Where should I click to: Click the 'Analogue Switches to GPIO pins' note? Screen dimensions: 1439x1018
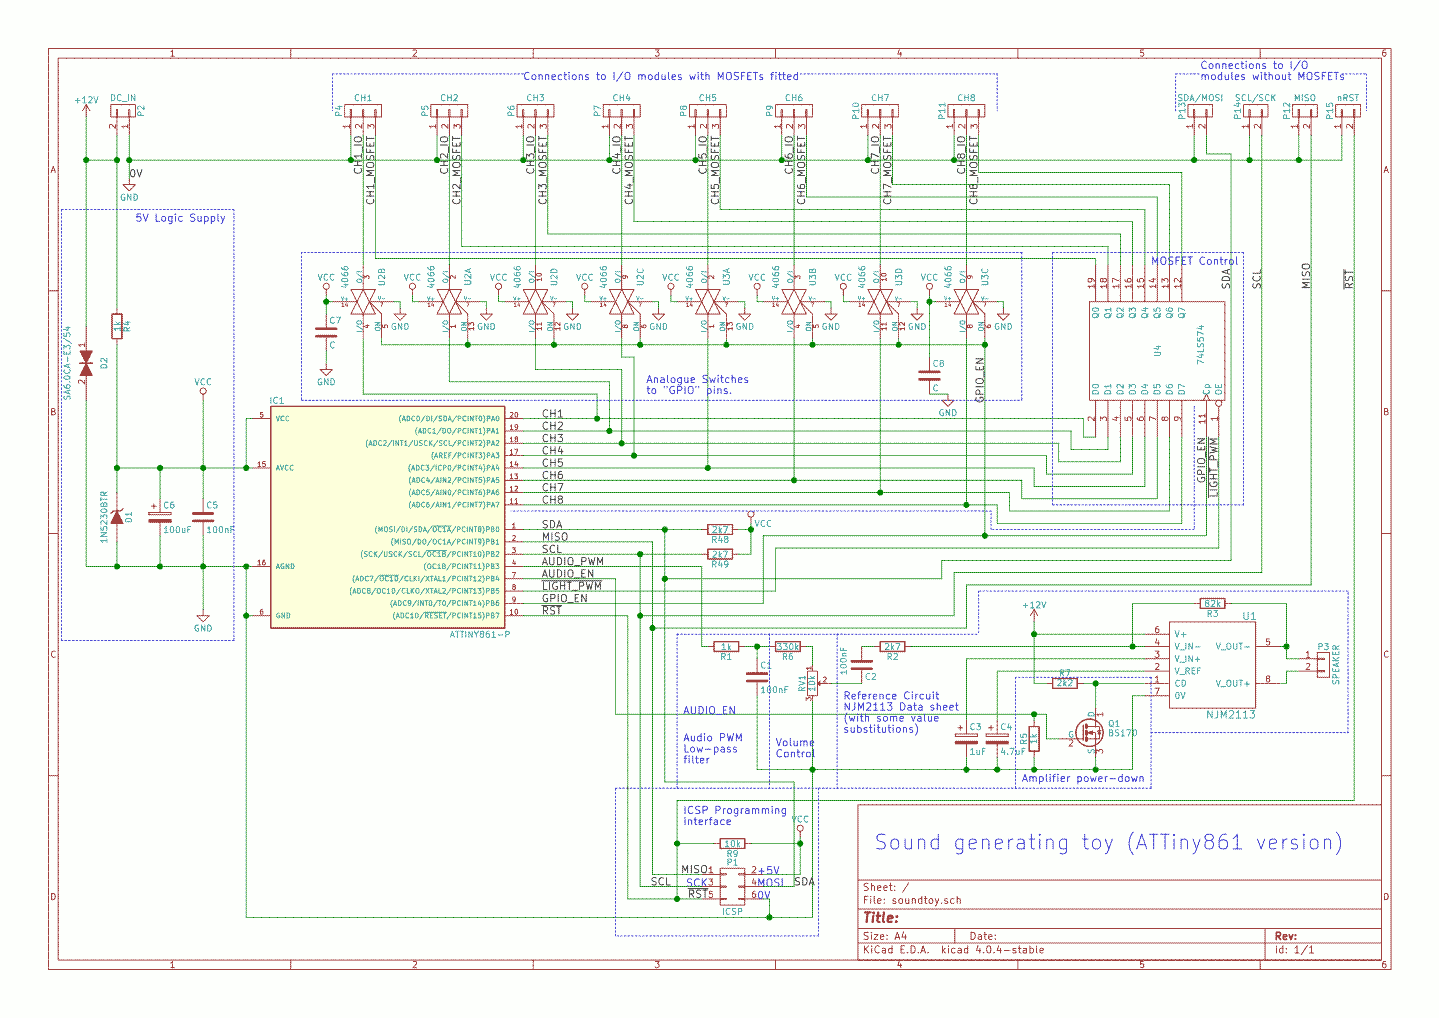coord(697,385)
